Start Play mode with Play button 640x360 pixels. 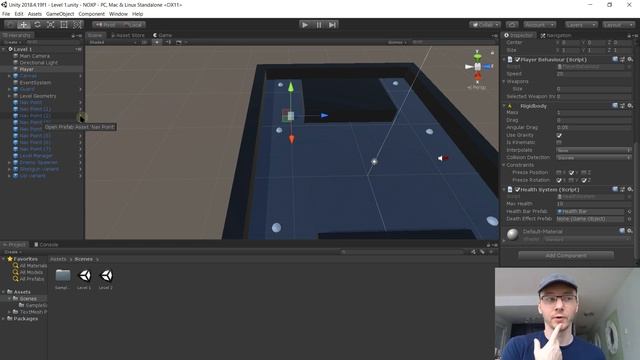coord(305,25)
